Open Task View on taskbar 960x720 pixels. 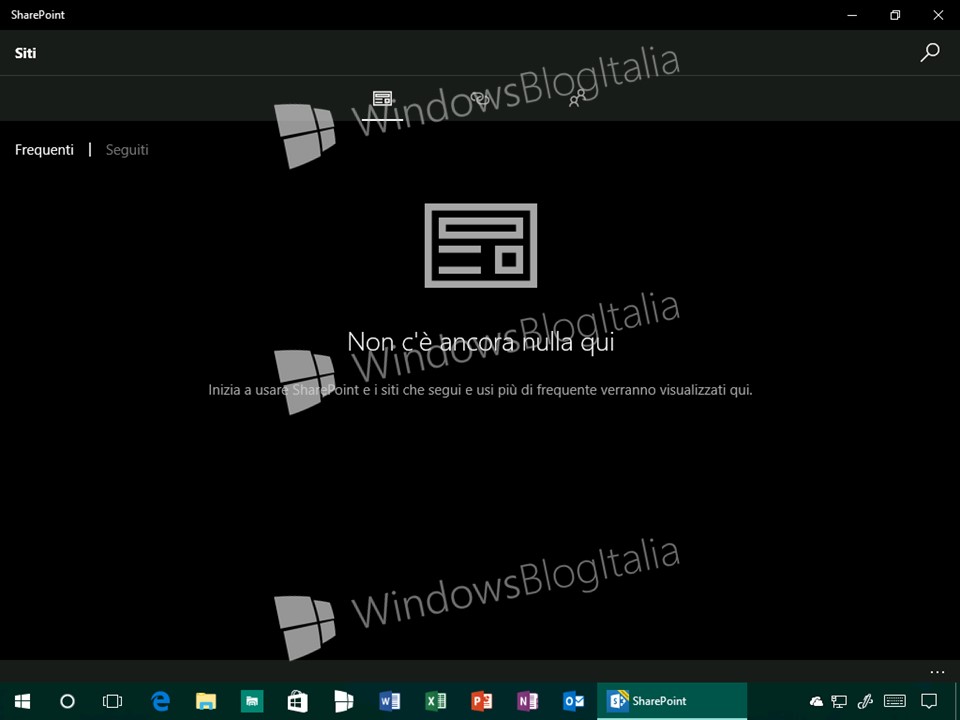tap(113, 701)
